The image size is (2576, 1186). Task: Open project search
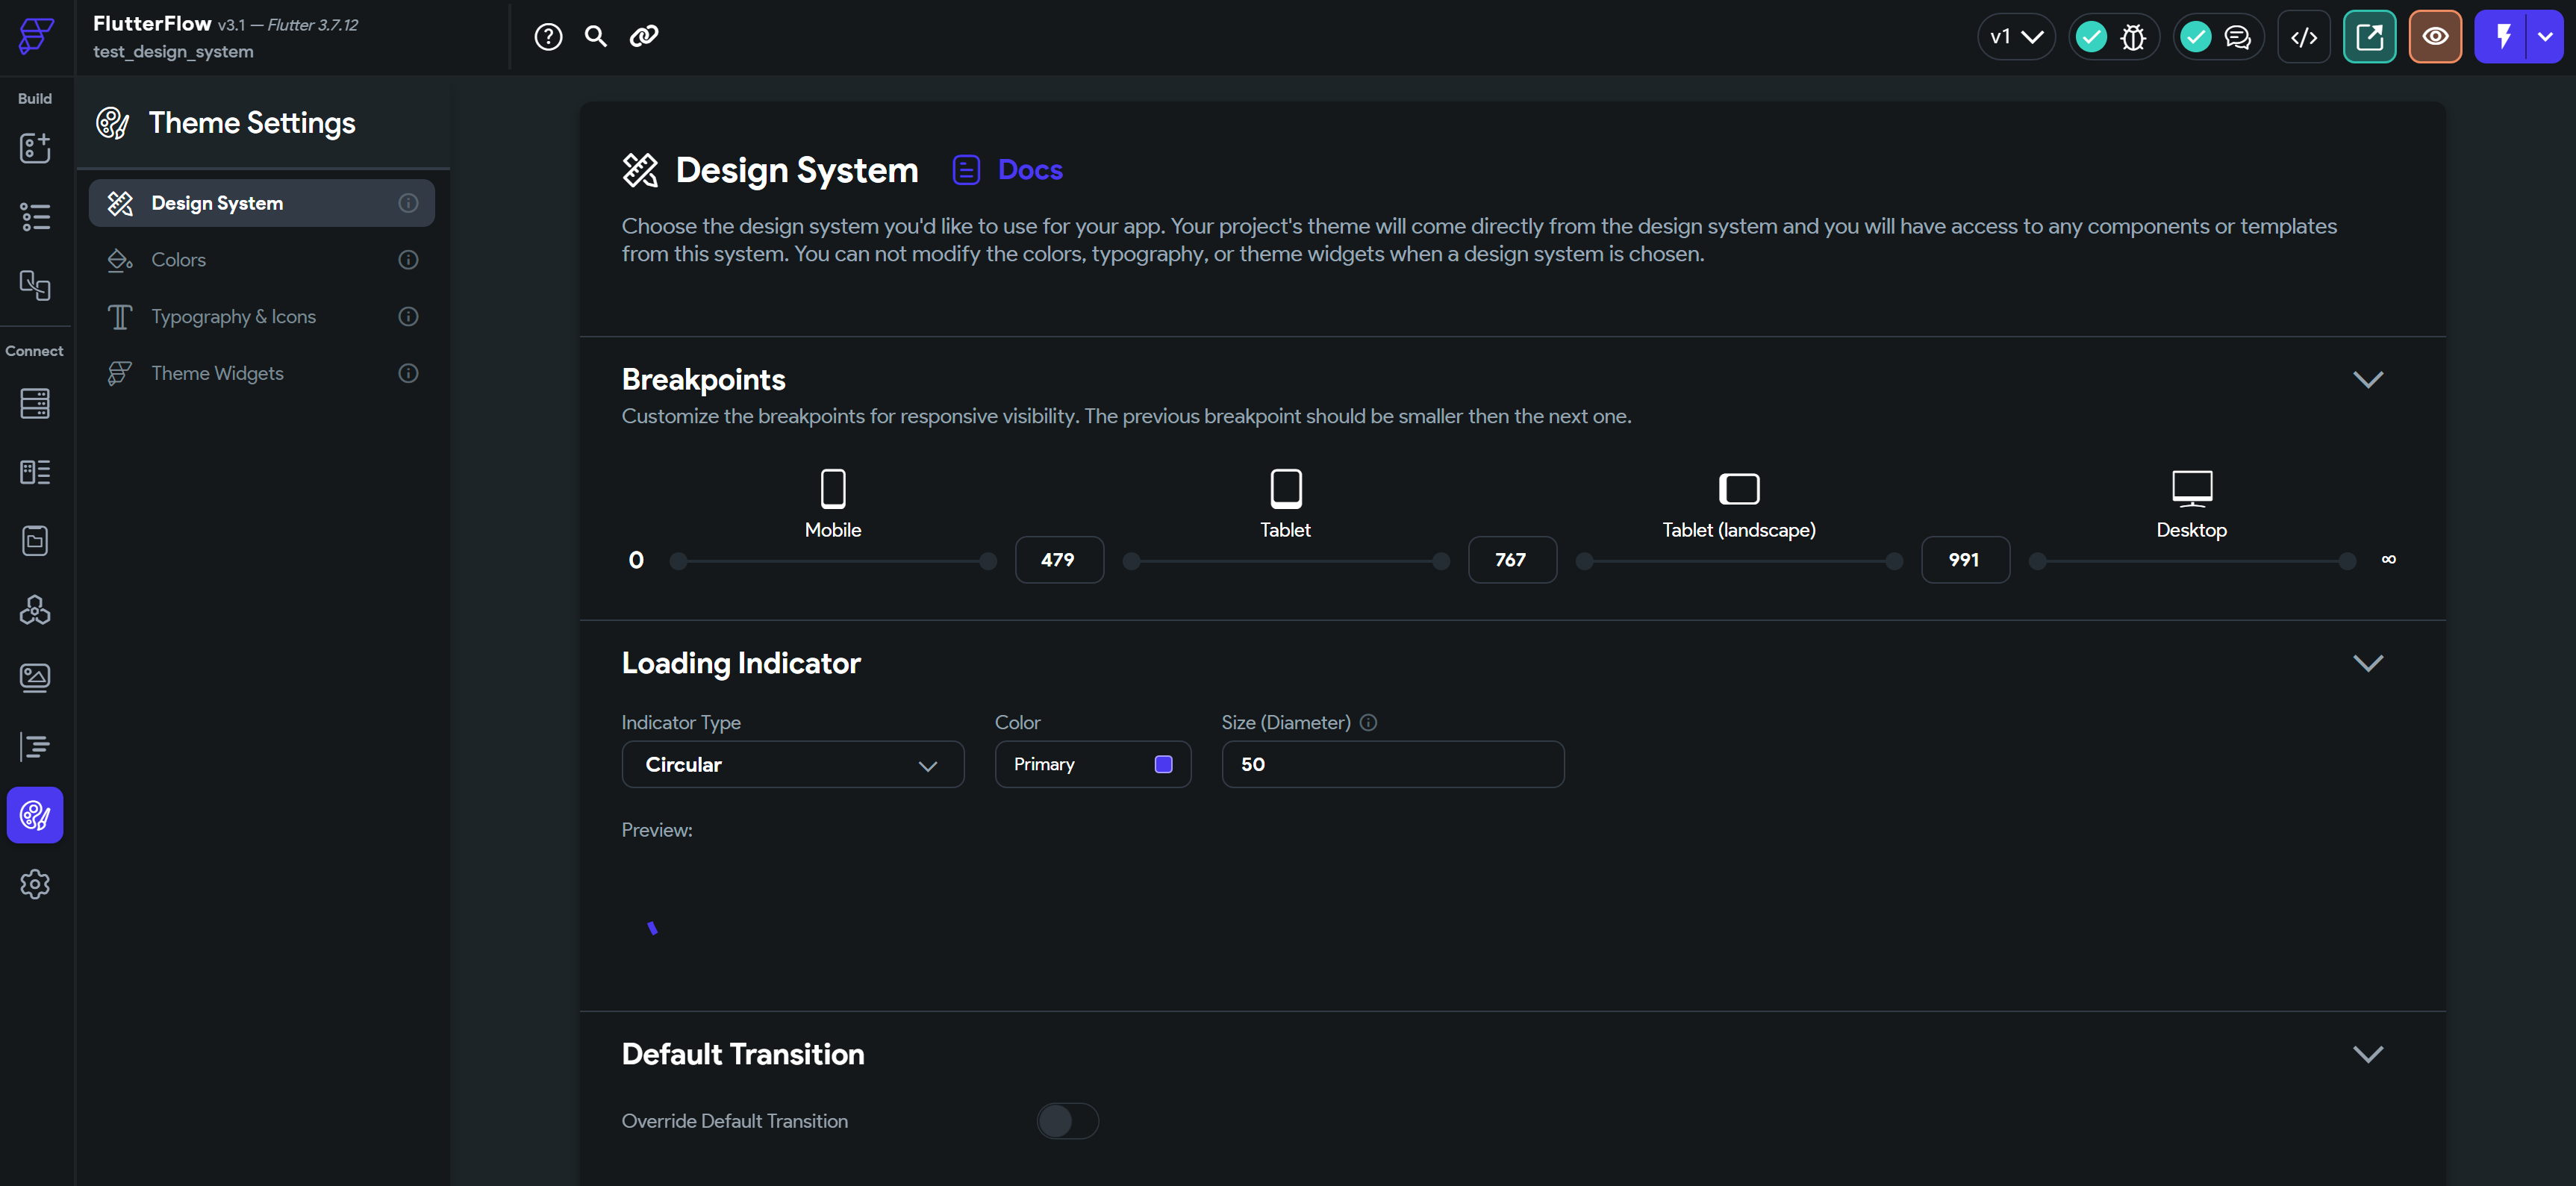tap(595, 36)
